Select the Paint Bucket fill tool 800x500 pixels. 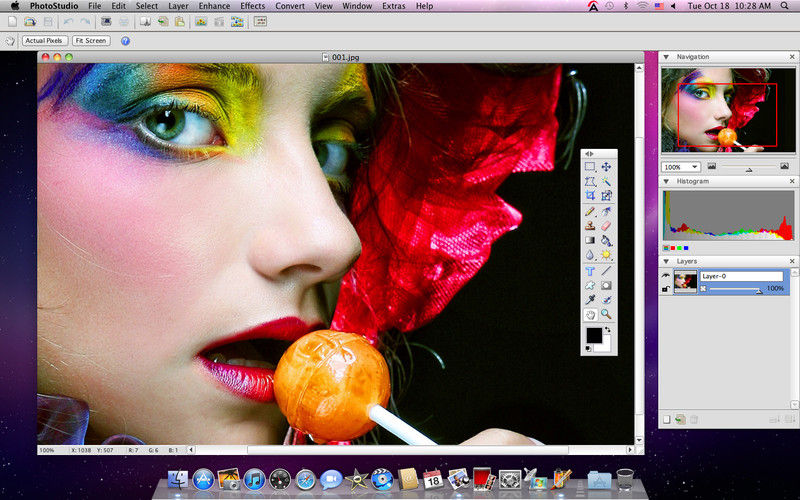pyautogui.click(x=607, y=241)
